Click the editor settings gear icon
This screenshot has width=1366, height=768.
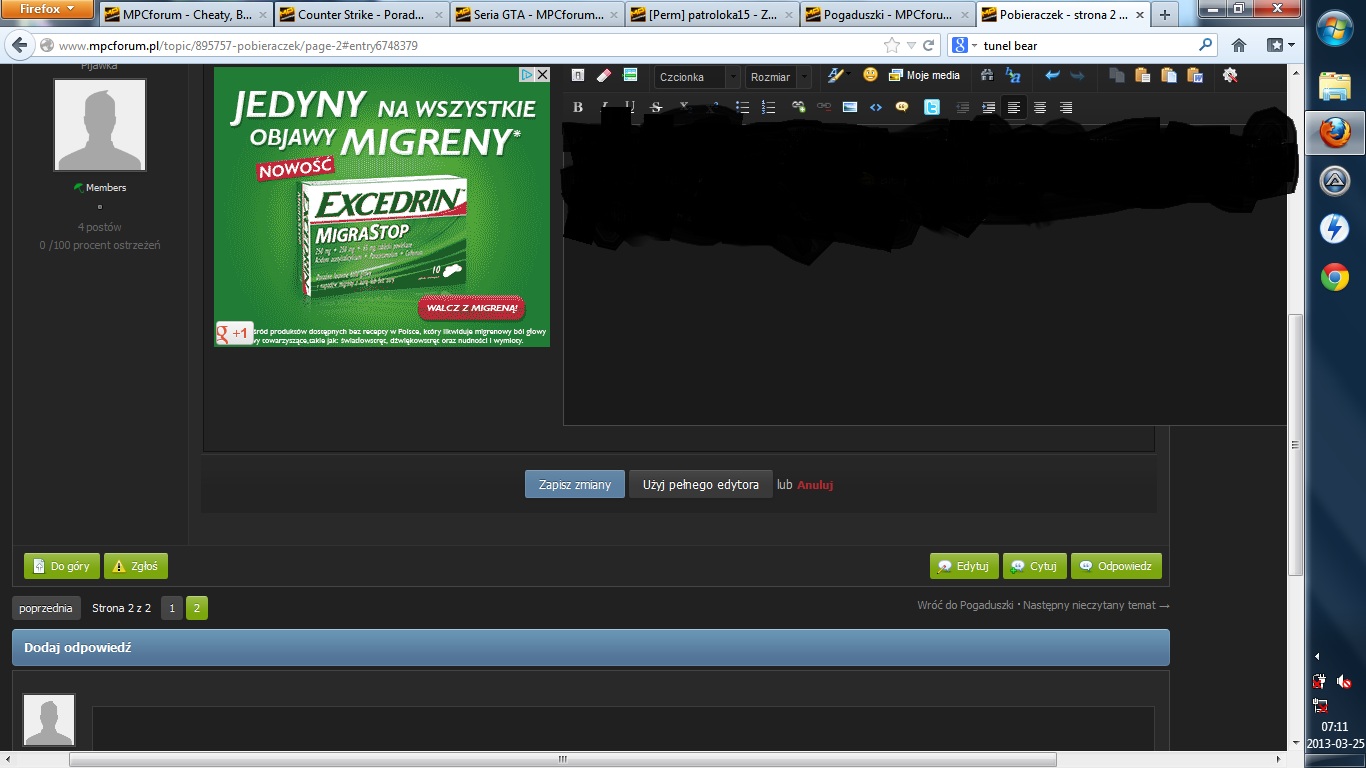pos(1230,75)
